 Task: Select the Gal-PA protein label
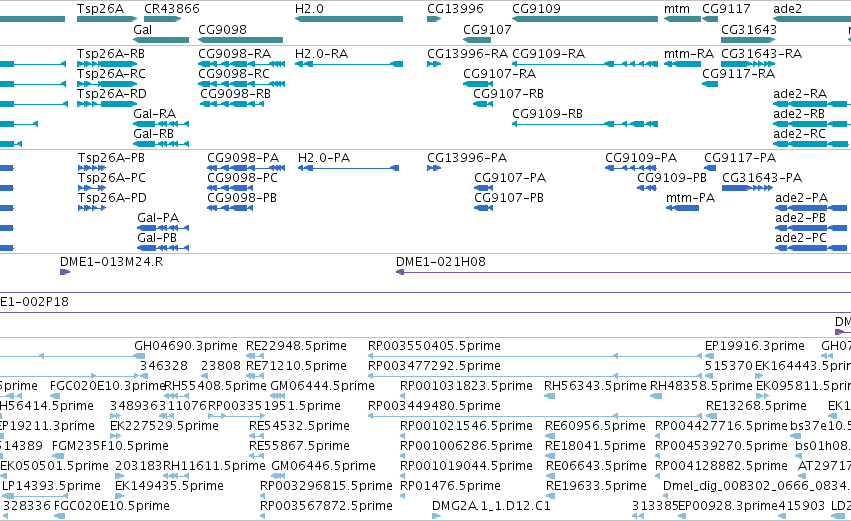(158, 218)
